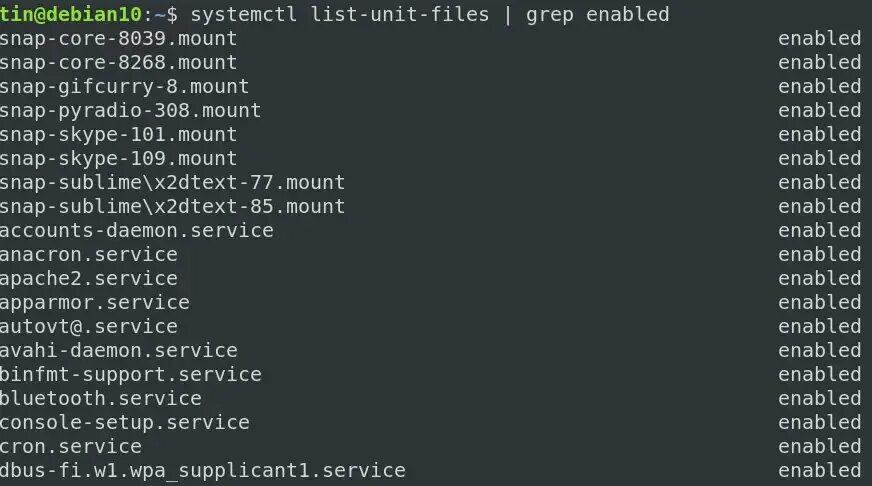Click snap-sublime\x2dtext-85.mount line

172,207
